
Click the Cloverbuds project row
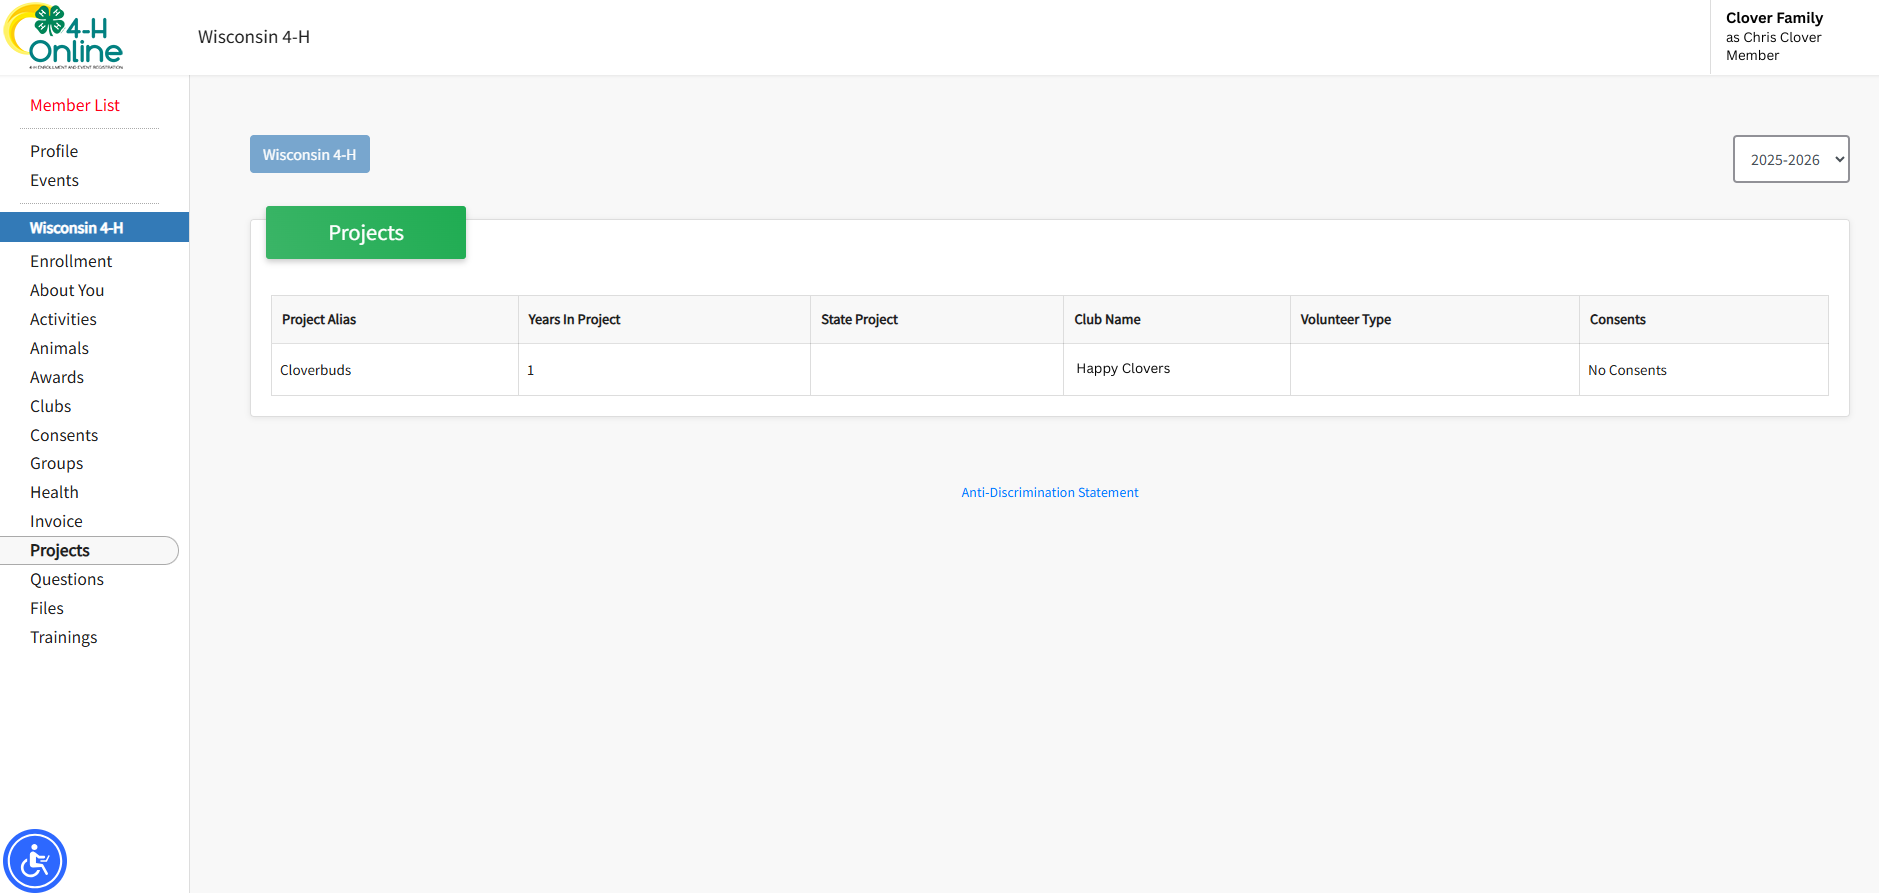pyautogui.click(x=316, y=370)
